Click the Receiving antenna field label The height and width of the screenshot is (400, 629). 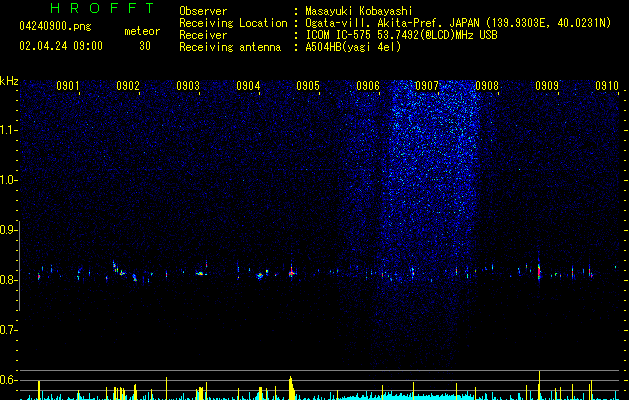click(230, 47)
